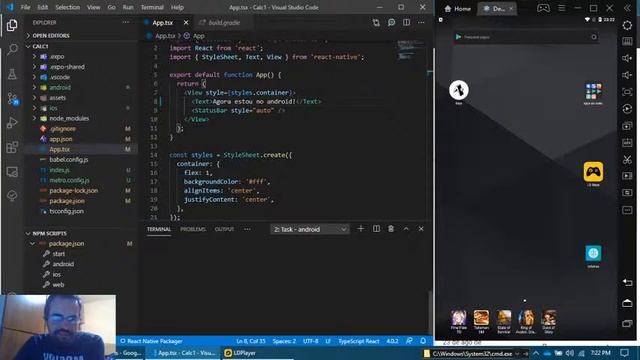Close the App.tsx editor tab
This screenshot has width=640, height=360.
186,22
